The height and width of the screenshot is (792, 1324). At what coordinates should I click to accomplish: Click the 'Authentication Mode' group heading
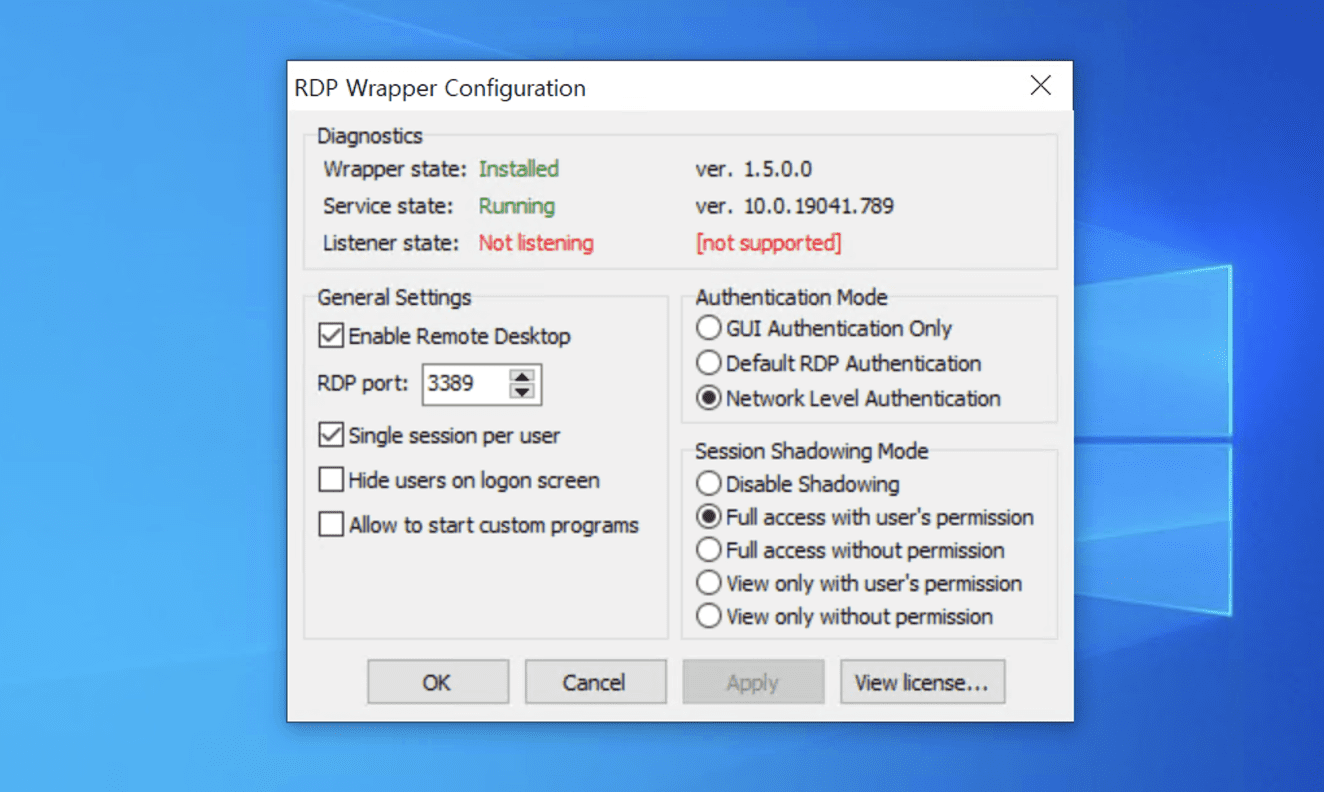coord(792,297)
